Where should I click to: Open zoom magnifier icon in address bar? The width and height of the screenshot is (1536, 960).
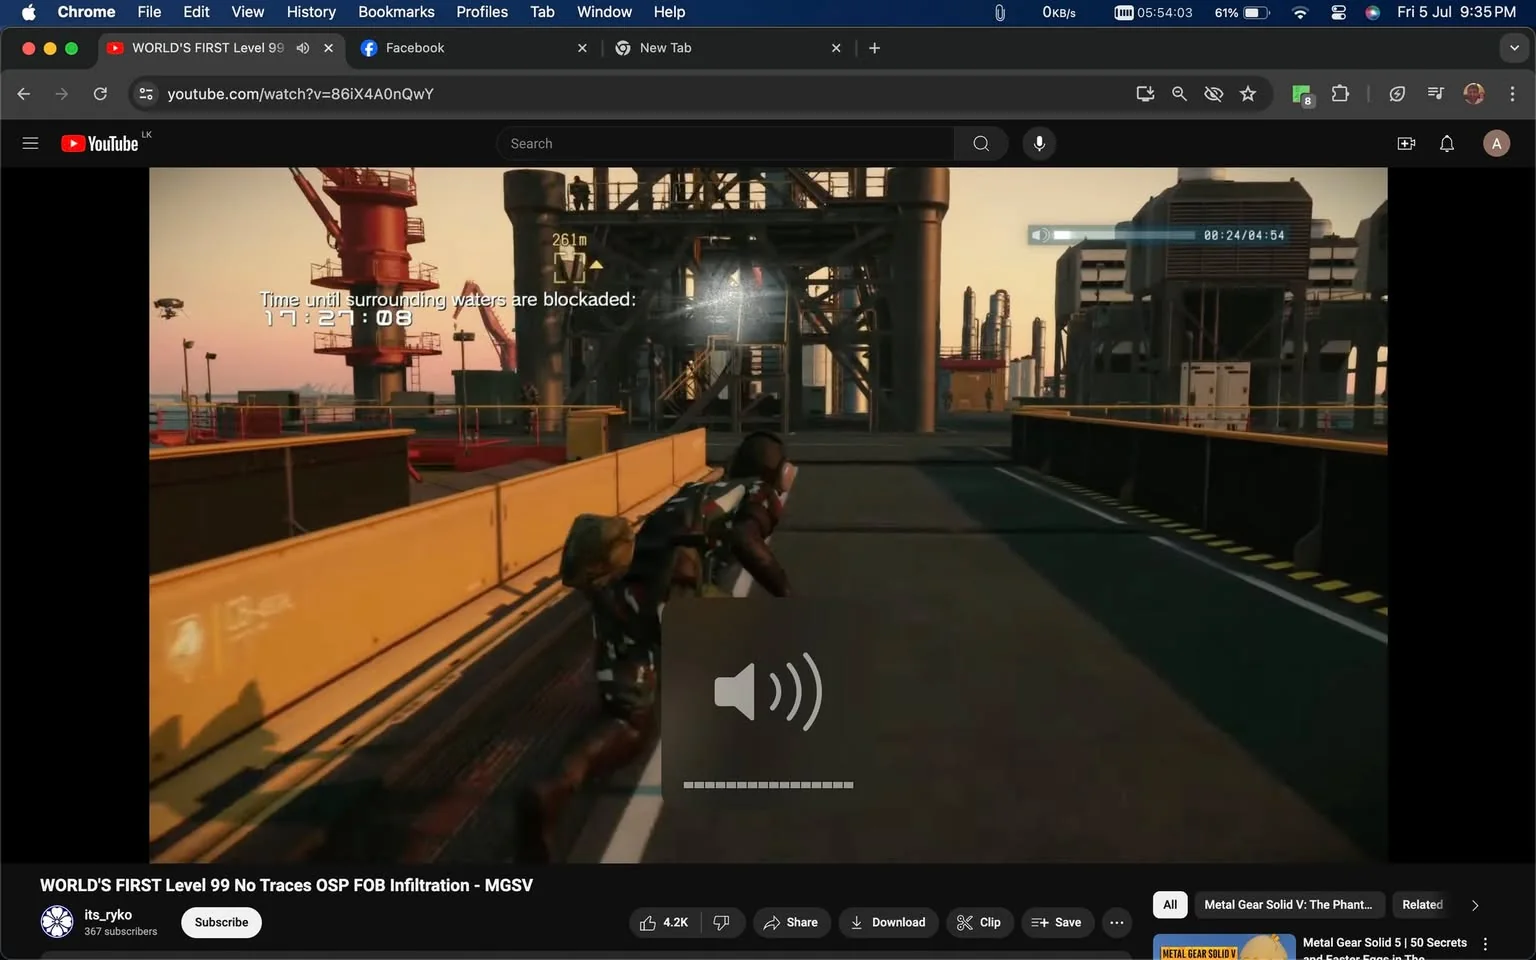coord(1179,93)
